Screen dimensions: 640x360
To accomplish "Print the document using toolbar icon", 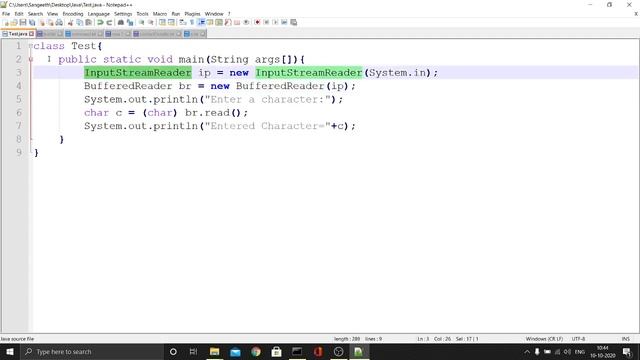I will [x=59, y=22].
